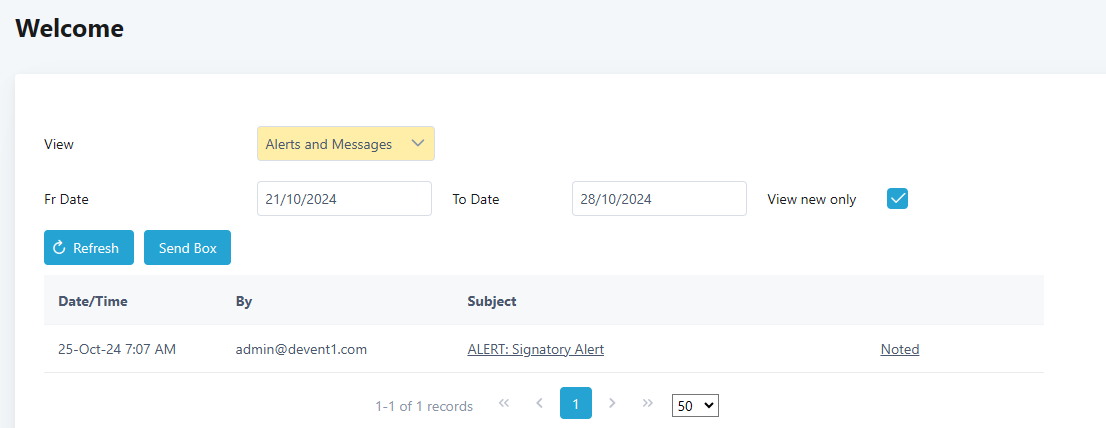
Task: Go to next page of records
Action: pyautogui.click(x=612, y=403)
